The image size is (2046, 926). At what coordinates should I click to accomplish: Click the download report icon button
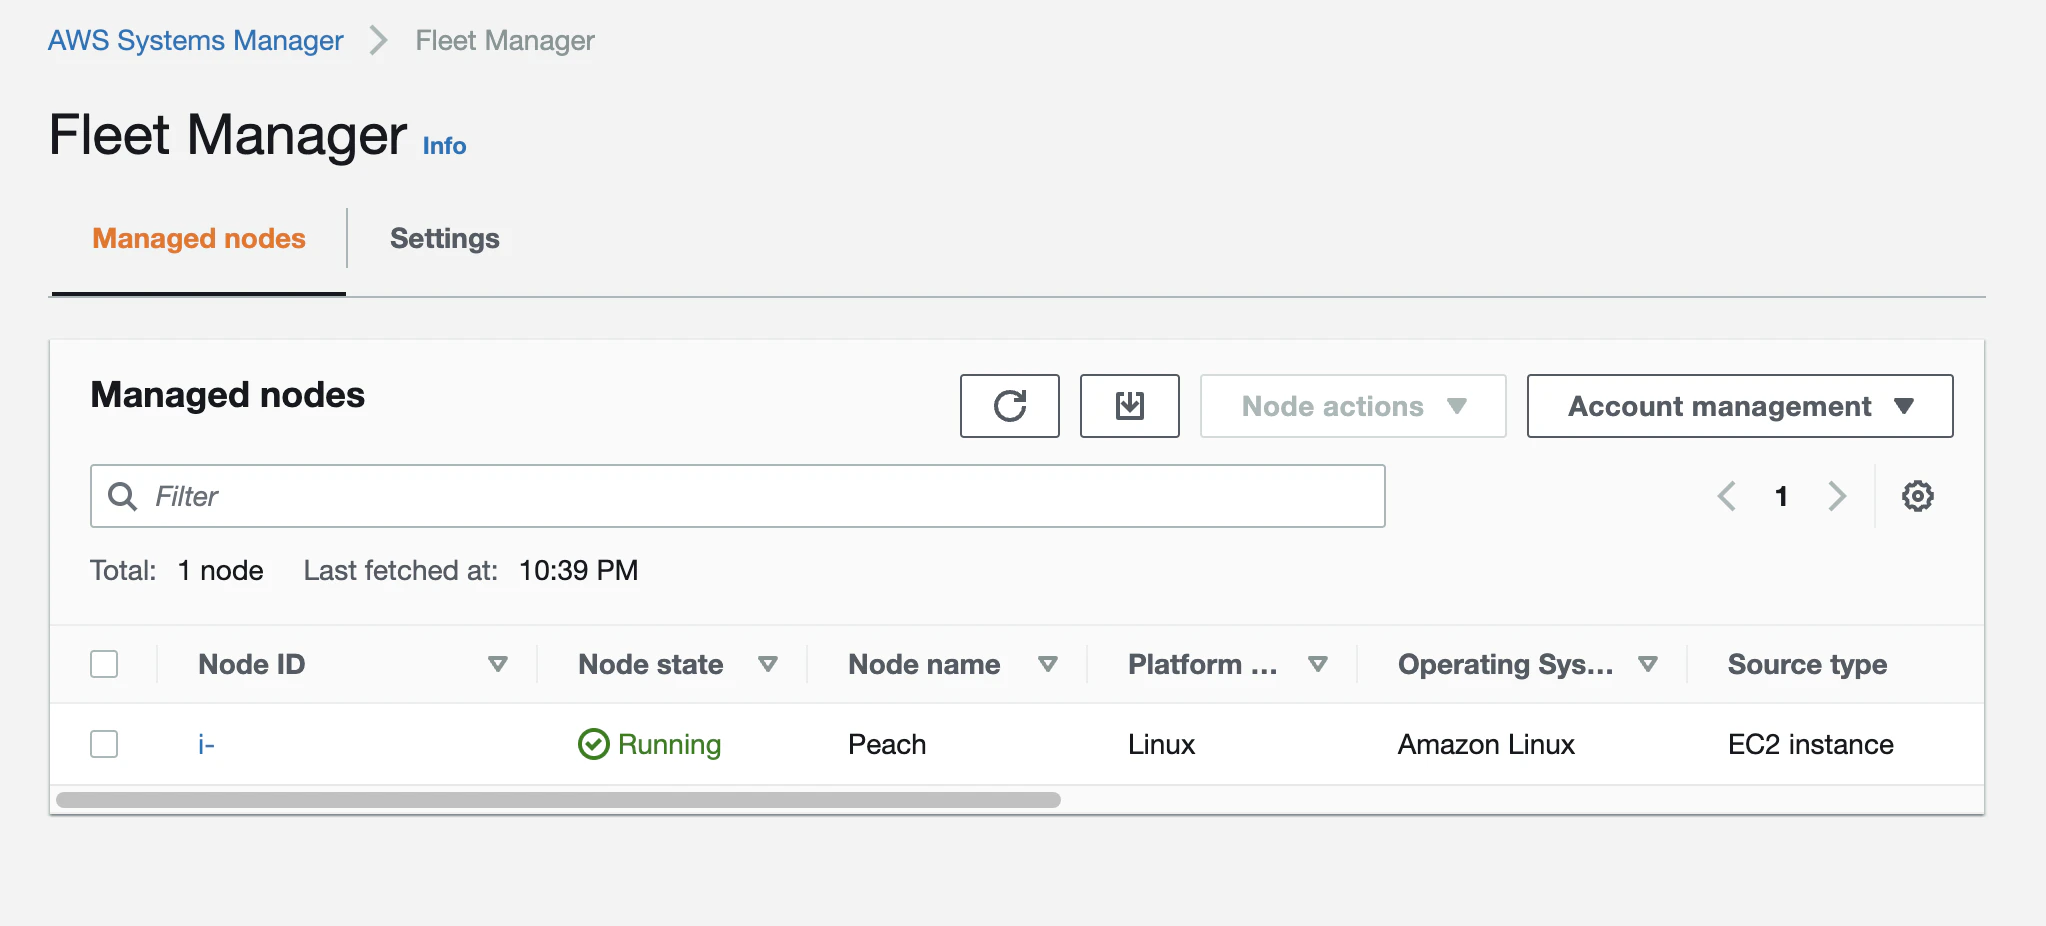[x=1130, y=406]
